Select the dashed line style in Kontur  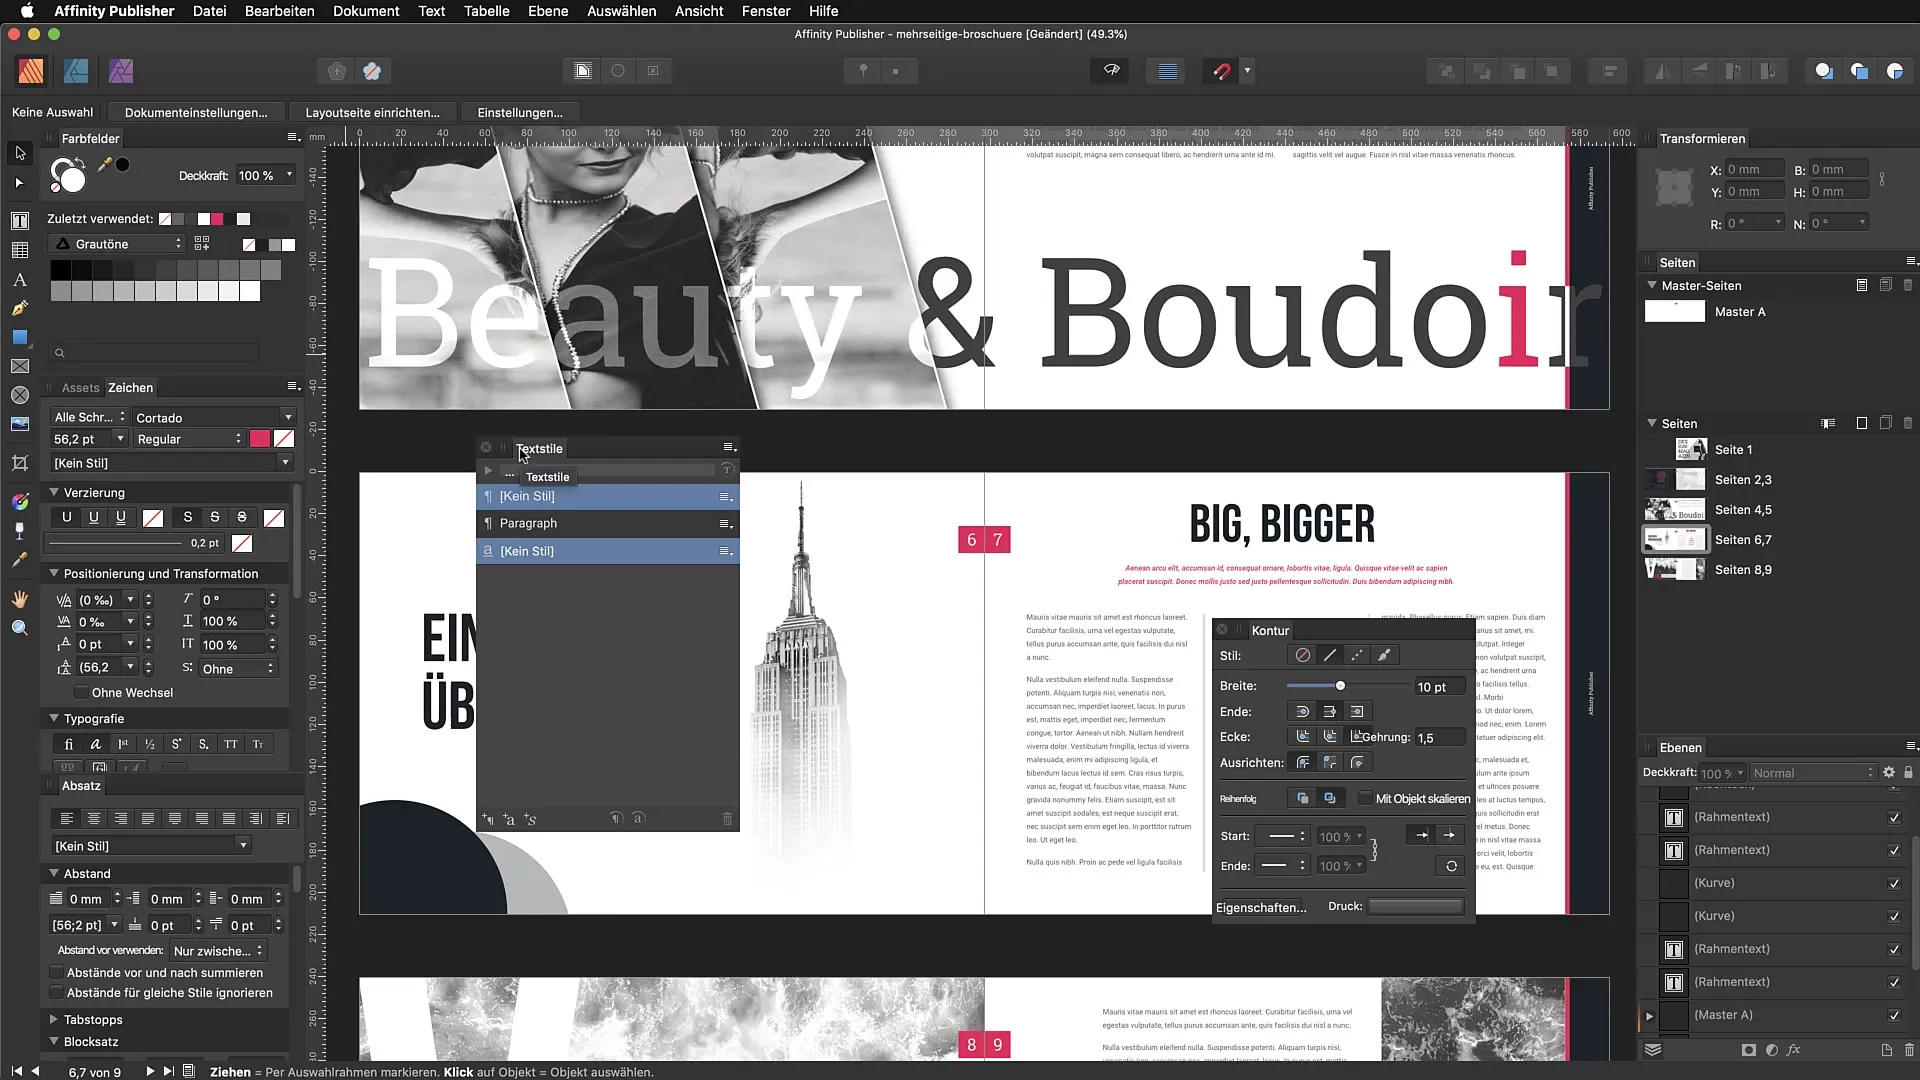pyautogui.click(x=1356, y=655)
